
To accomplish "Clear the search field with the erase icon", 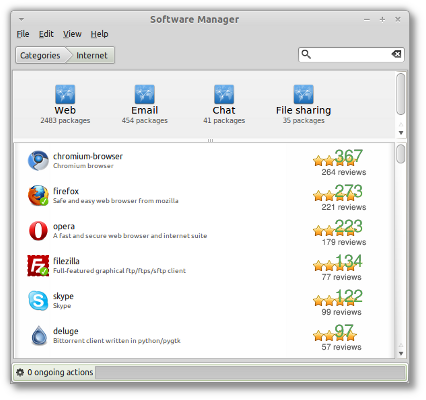I will tap(396, 54).
